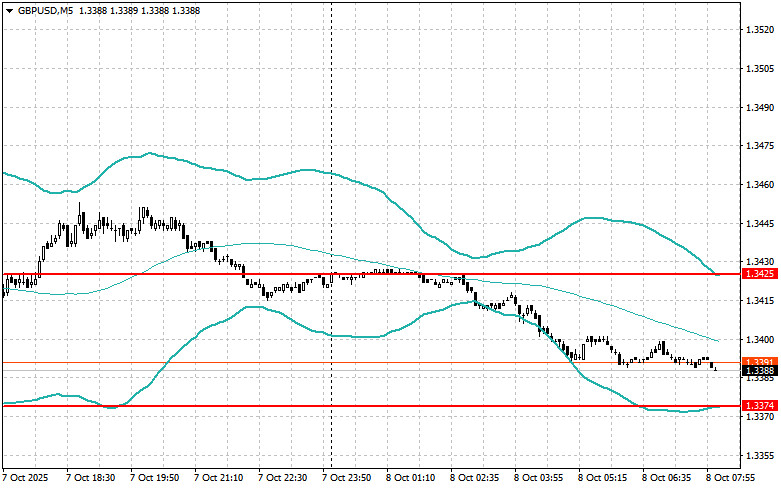Click the 1.3475 price scale value
The height and width of the screenshot is (489, 781).
[760, 146]
